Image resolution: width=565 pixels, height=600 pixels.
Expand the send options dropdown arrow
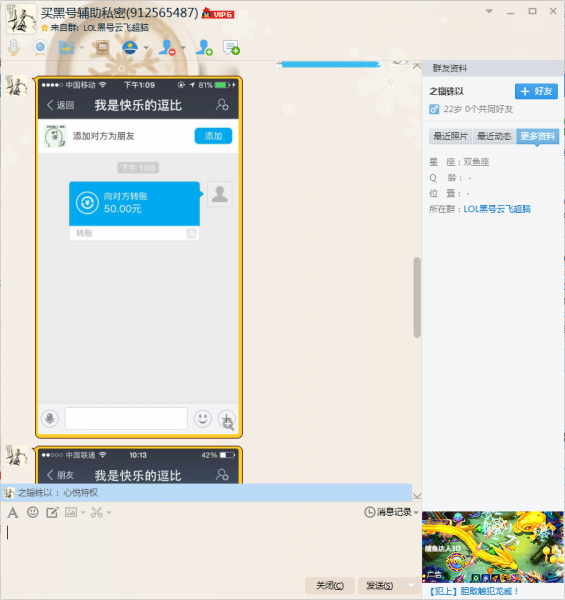[411, 585]
